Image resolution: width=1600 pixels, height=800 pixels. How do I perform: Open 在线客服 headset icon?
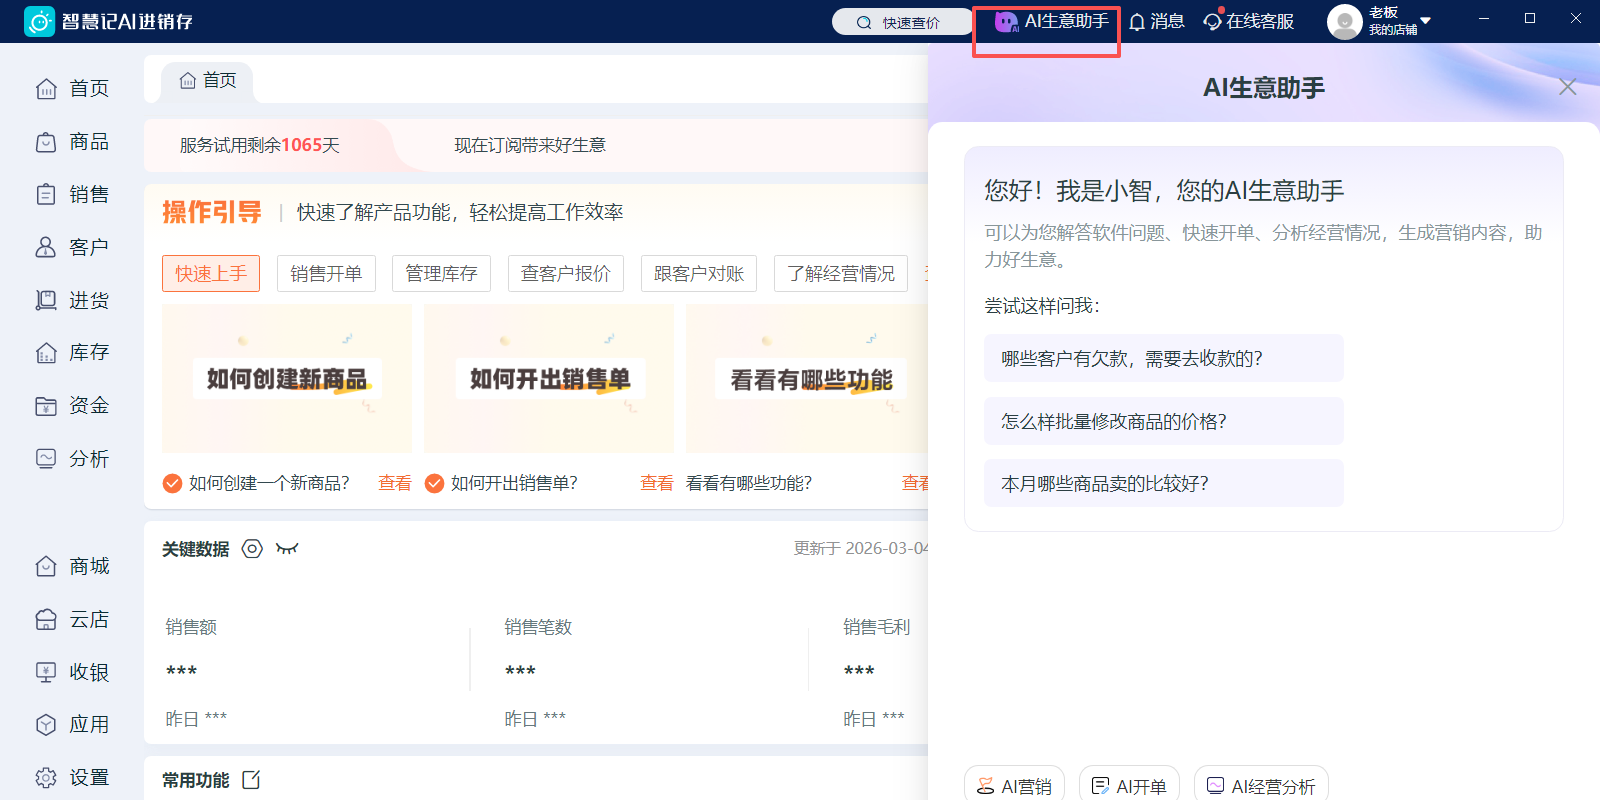[x=1213, y=22]
